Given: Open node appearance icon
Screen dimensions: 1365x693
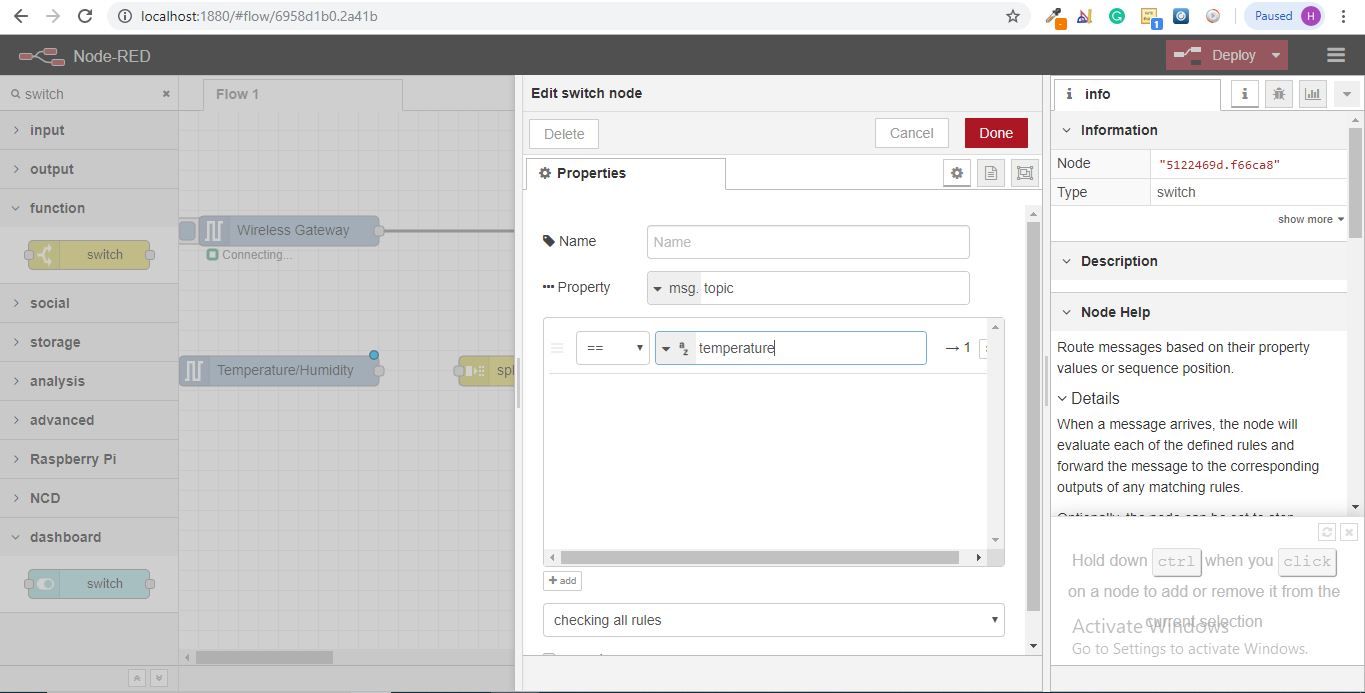Looking at the screenshot, I should pyautogui.click(x=1025, y=173).
